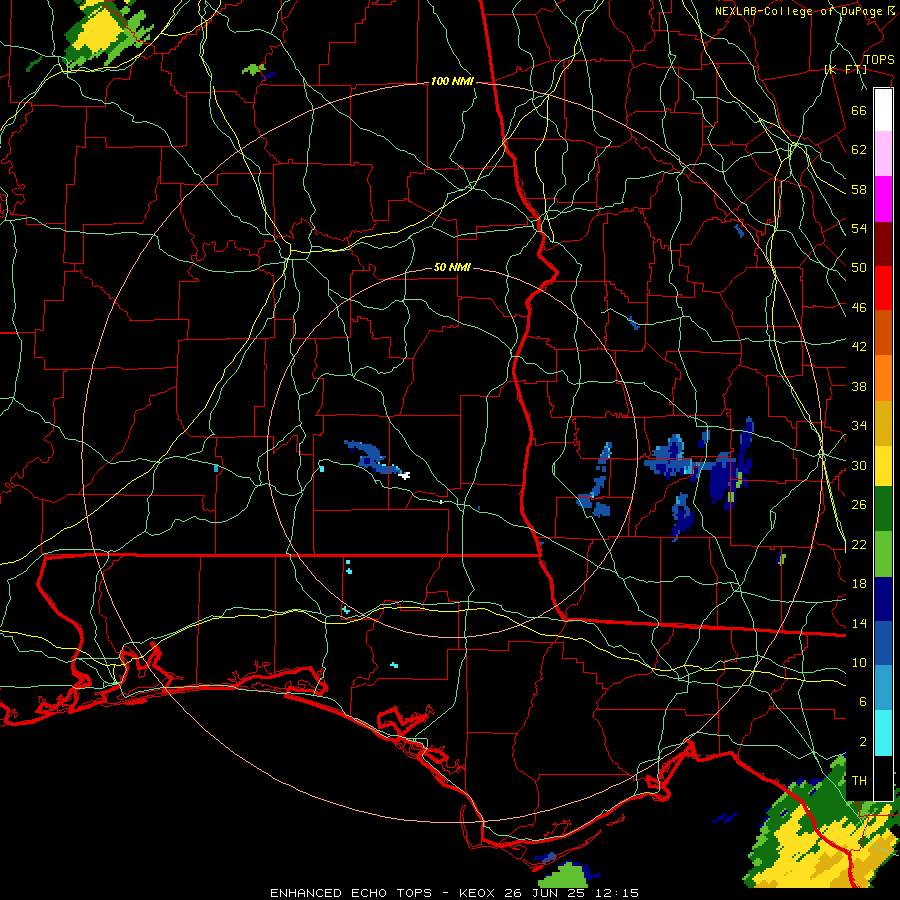Select the light green legend color block
The width and height of the screenshot is (900, 900).
point(883,554)
